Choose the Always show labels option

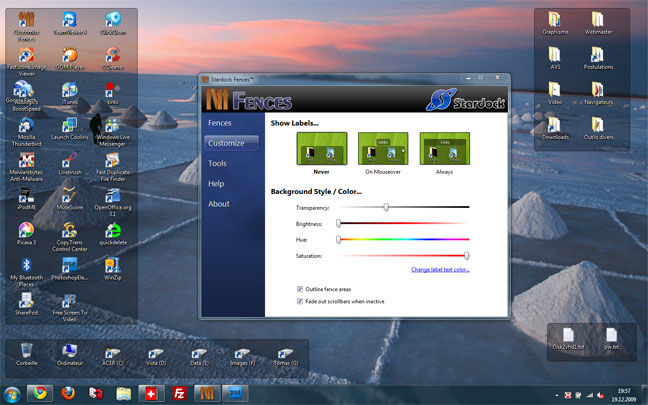(x=445, y=149)
